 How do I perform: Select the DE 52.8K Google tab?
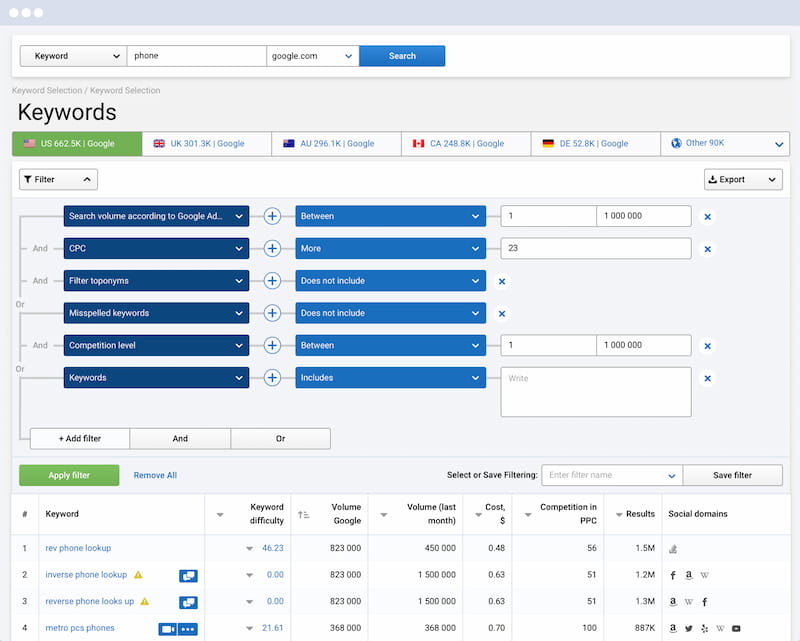coord(595,144)
